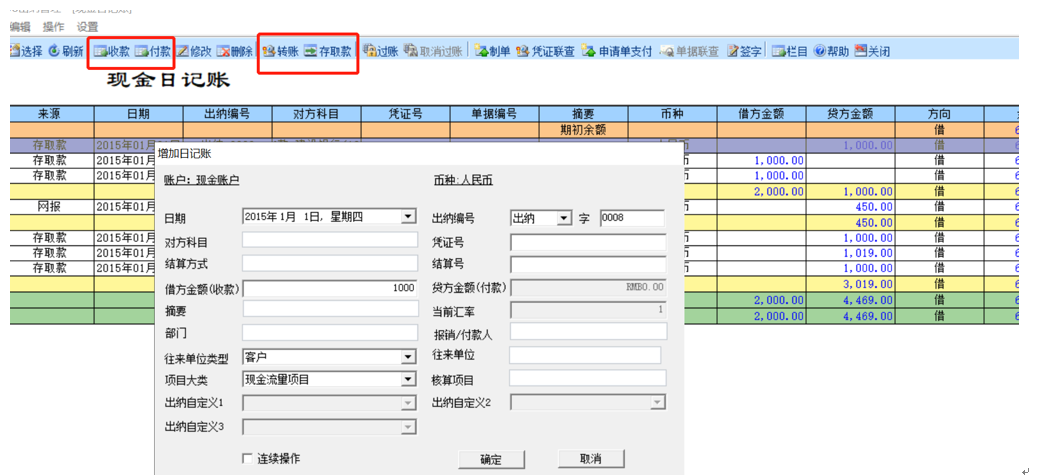Open the 帮助 help icon
The width and height of the screenshot is (1042, 476).
831,51
